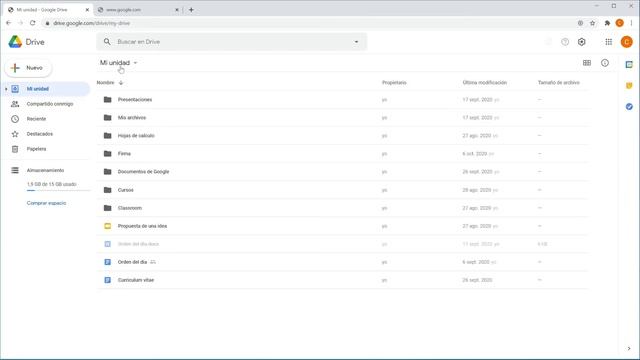Click Curriculum vitae Docs icon
The image size is (640, 360).
[107, 280]
